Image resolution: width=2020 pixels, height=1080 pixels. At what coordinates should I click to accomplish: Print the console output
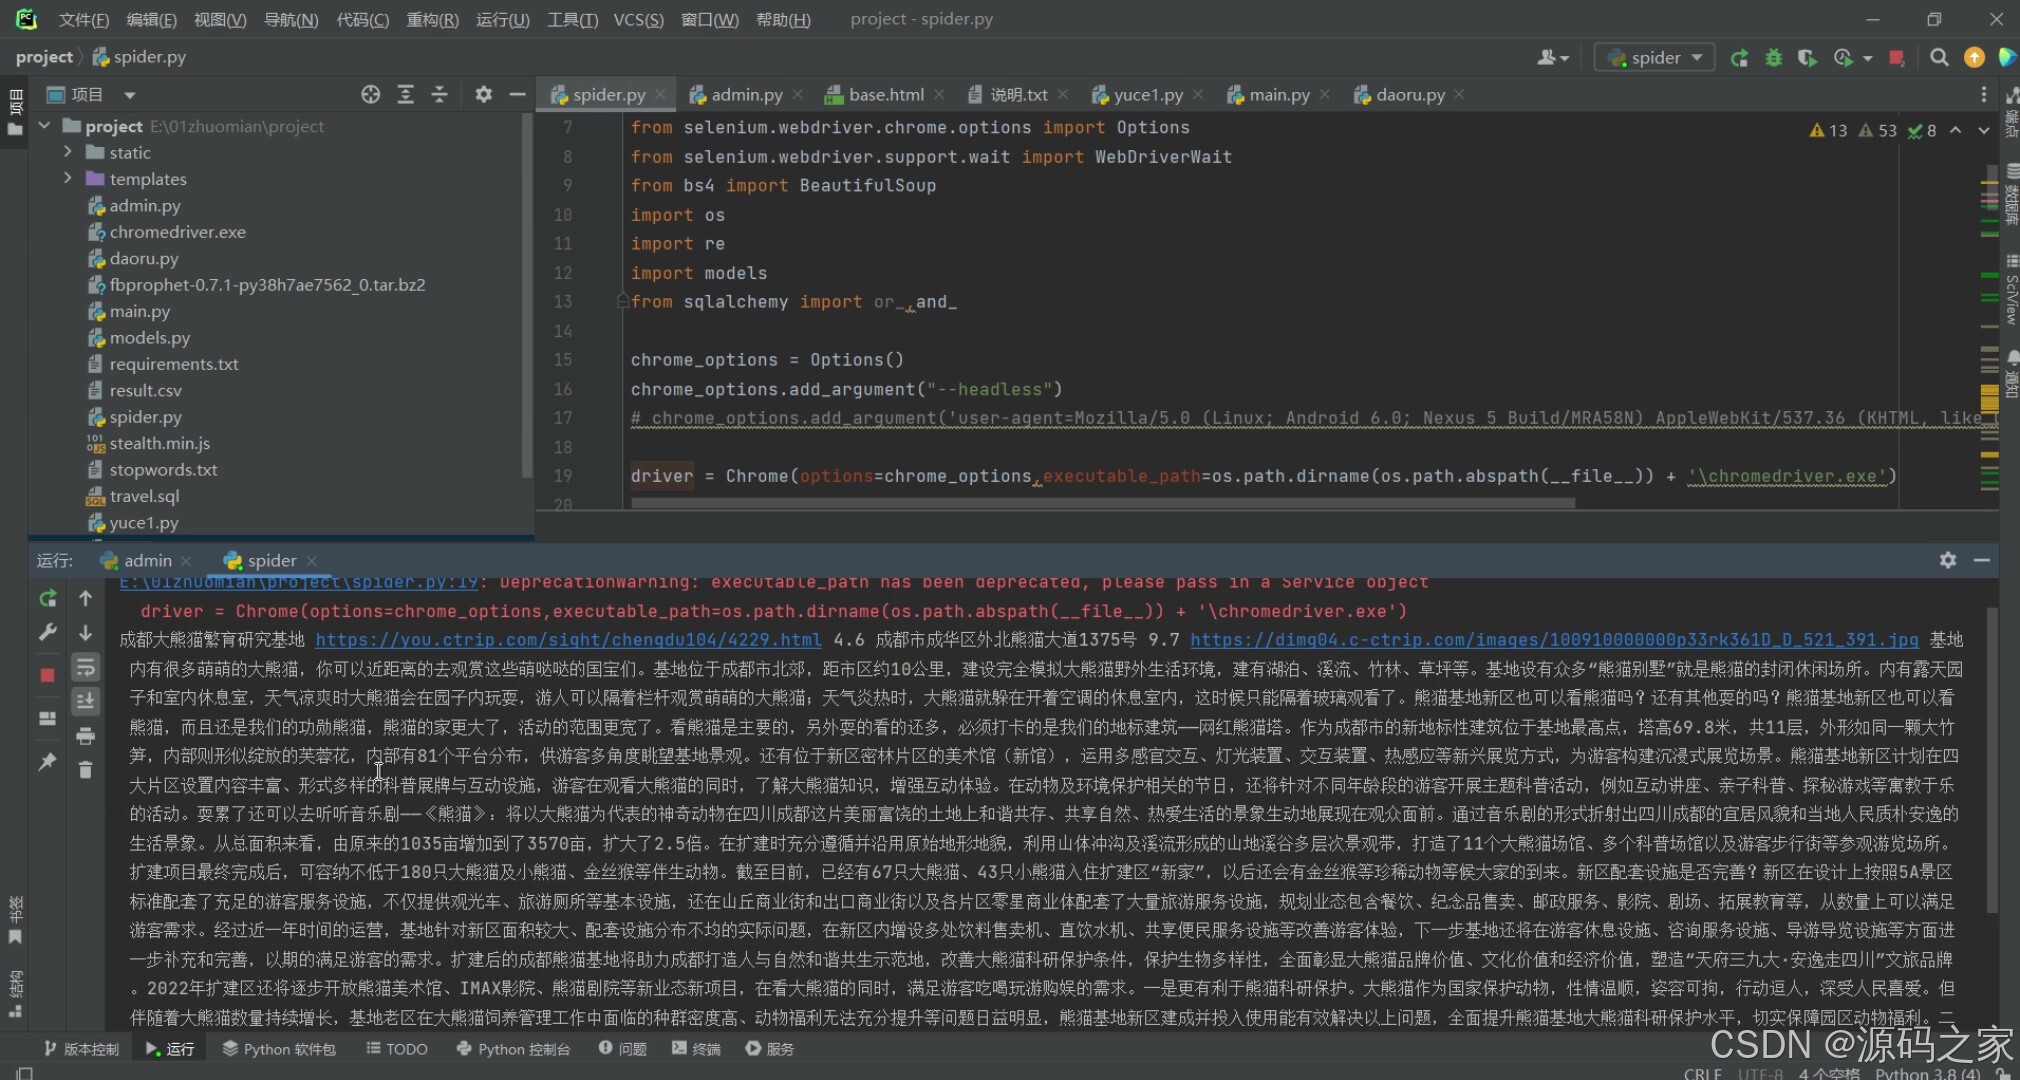[x=85, y=736]
